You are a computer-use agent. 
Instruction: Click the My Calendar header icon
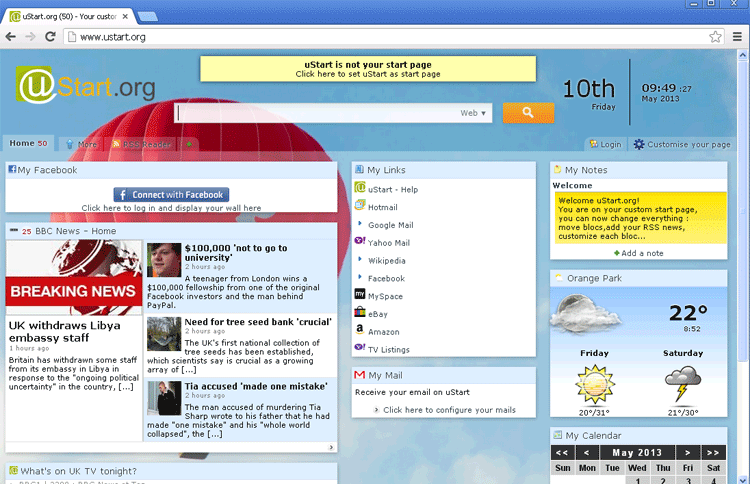tap(557, 435)
